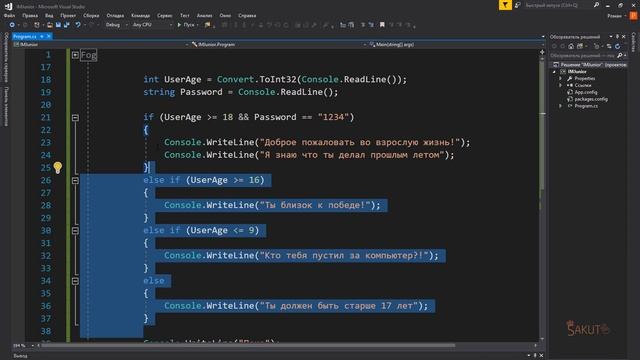Open the yellow notifications flag icon
Screen dimensions: 640x360
tap(505, 5)
